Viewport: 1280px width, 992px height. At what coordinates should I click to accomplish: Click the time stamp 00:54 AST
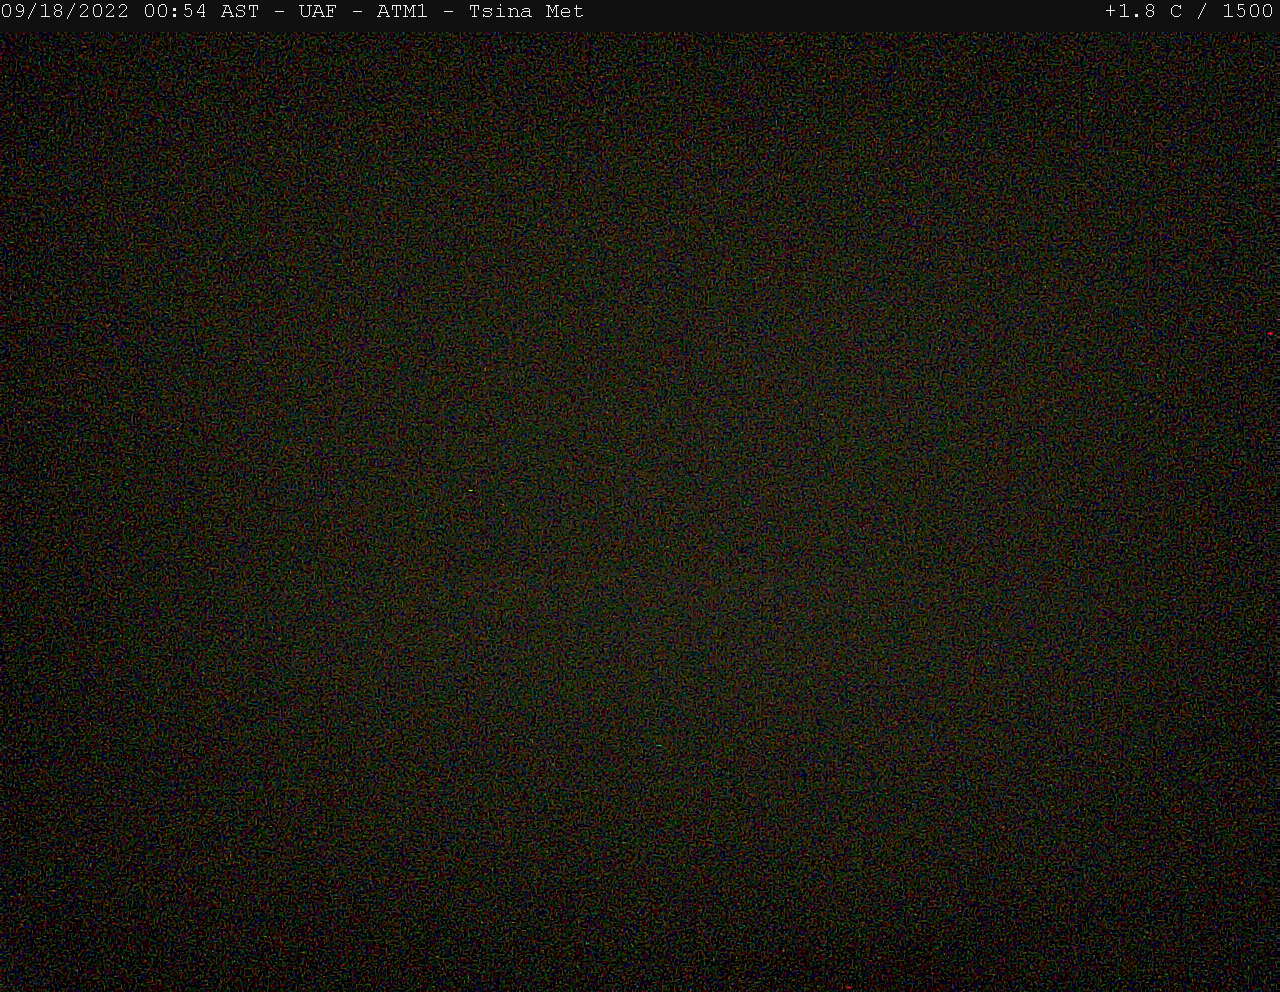(202, 12)
